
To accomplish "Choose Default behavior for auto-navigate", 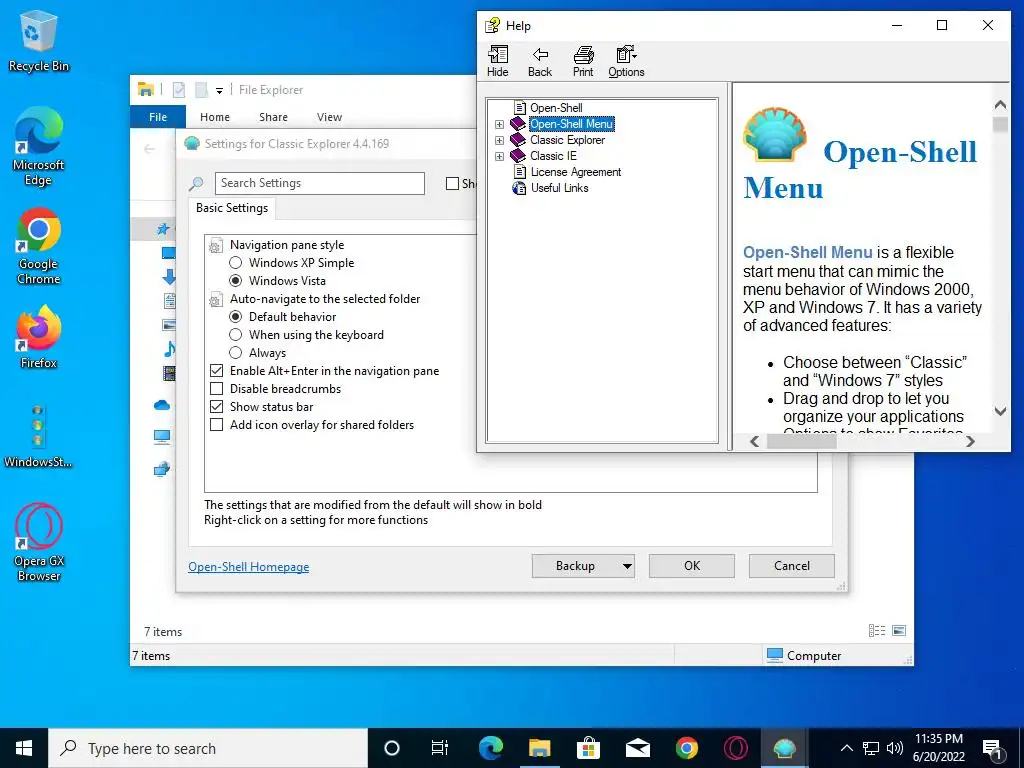I will click(236, 317).
